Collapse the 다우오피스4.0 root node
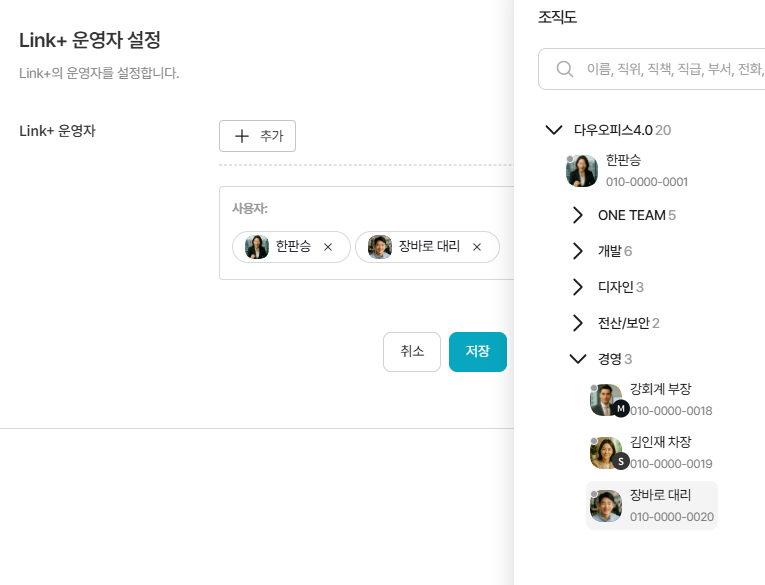This screenshot has width=765, height=585. tap(553, 130)
